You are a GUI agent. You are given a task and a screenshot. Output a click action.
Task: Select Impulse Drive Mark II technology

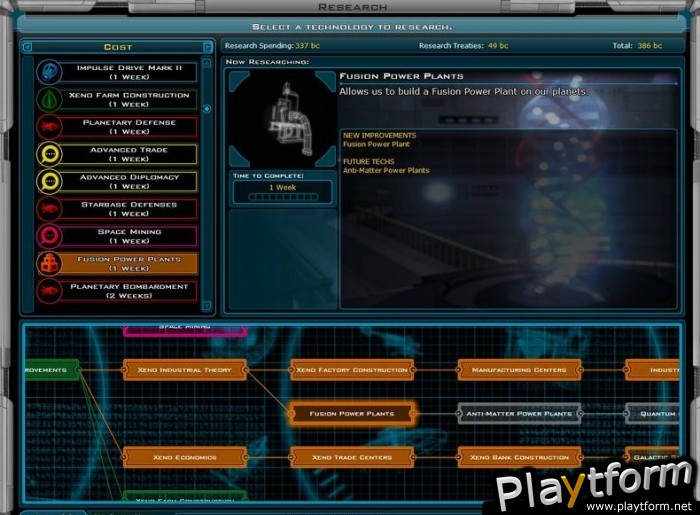pyautogui.click(x=117, y=72)
